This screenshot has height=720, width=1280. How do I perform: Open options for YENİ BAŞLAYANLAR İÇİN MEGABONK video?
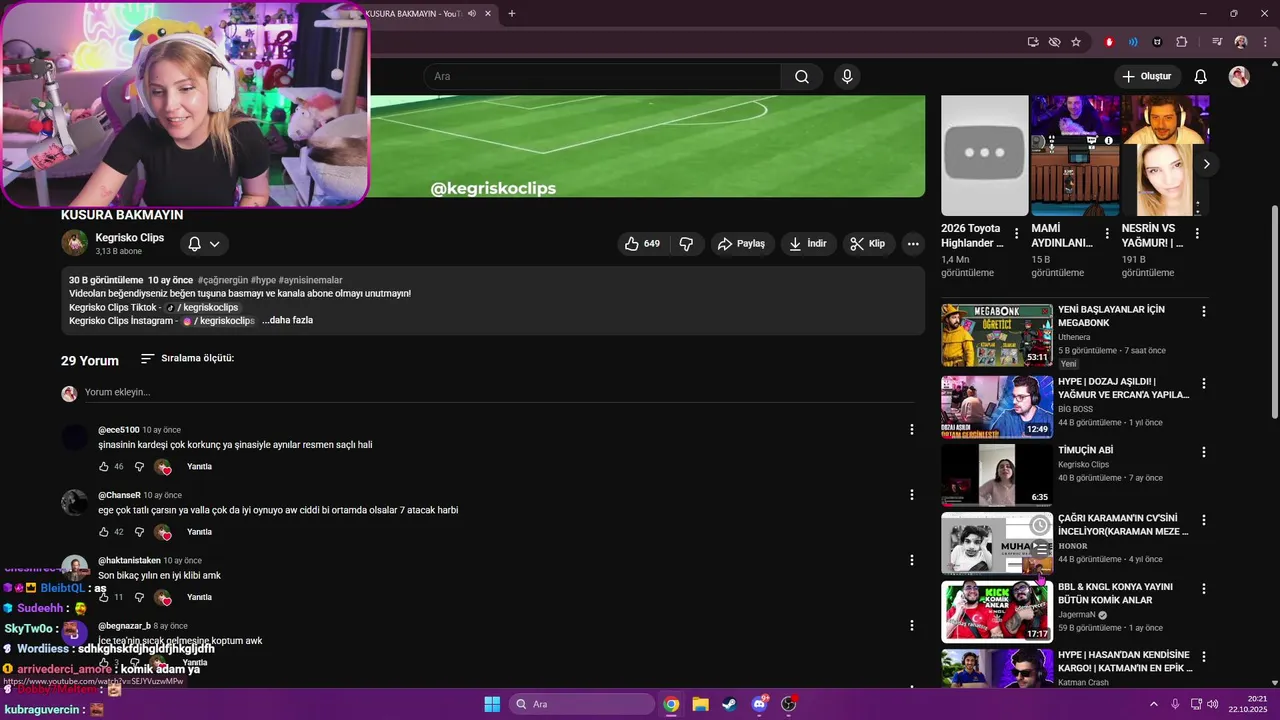1204,312
